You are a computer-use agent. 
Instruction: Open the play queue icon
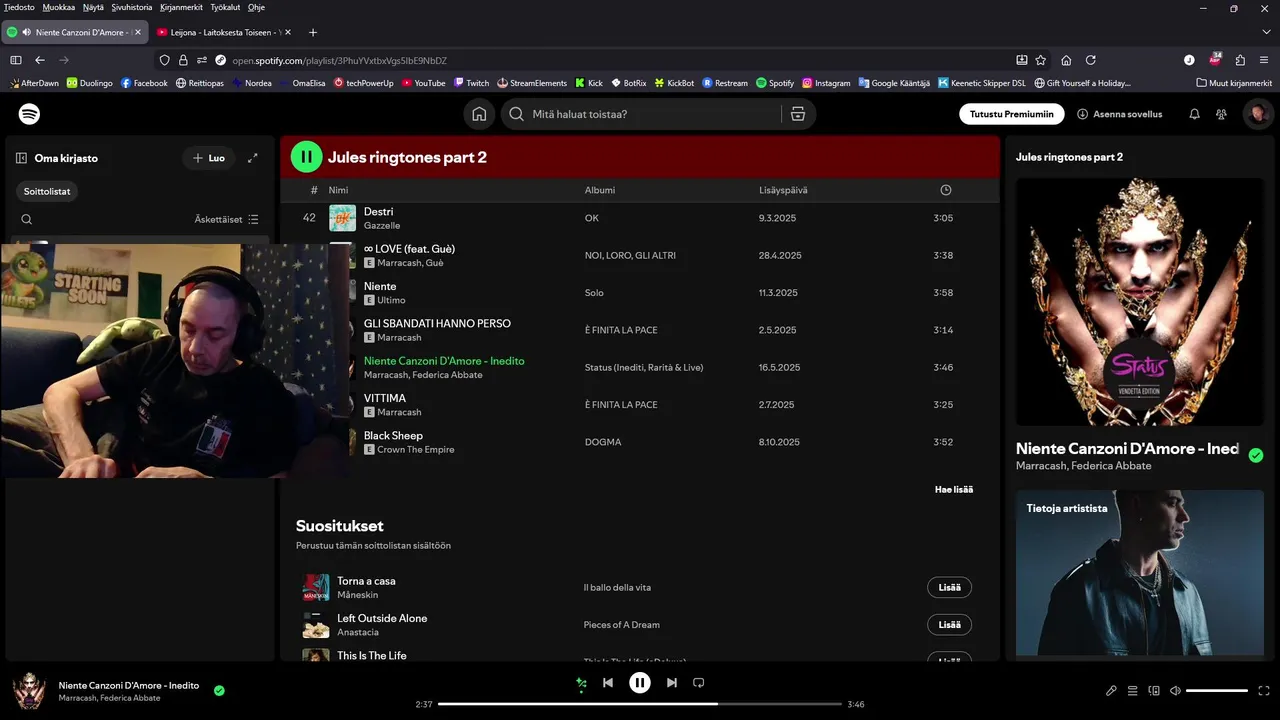[1133, 691]
